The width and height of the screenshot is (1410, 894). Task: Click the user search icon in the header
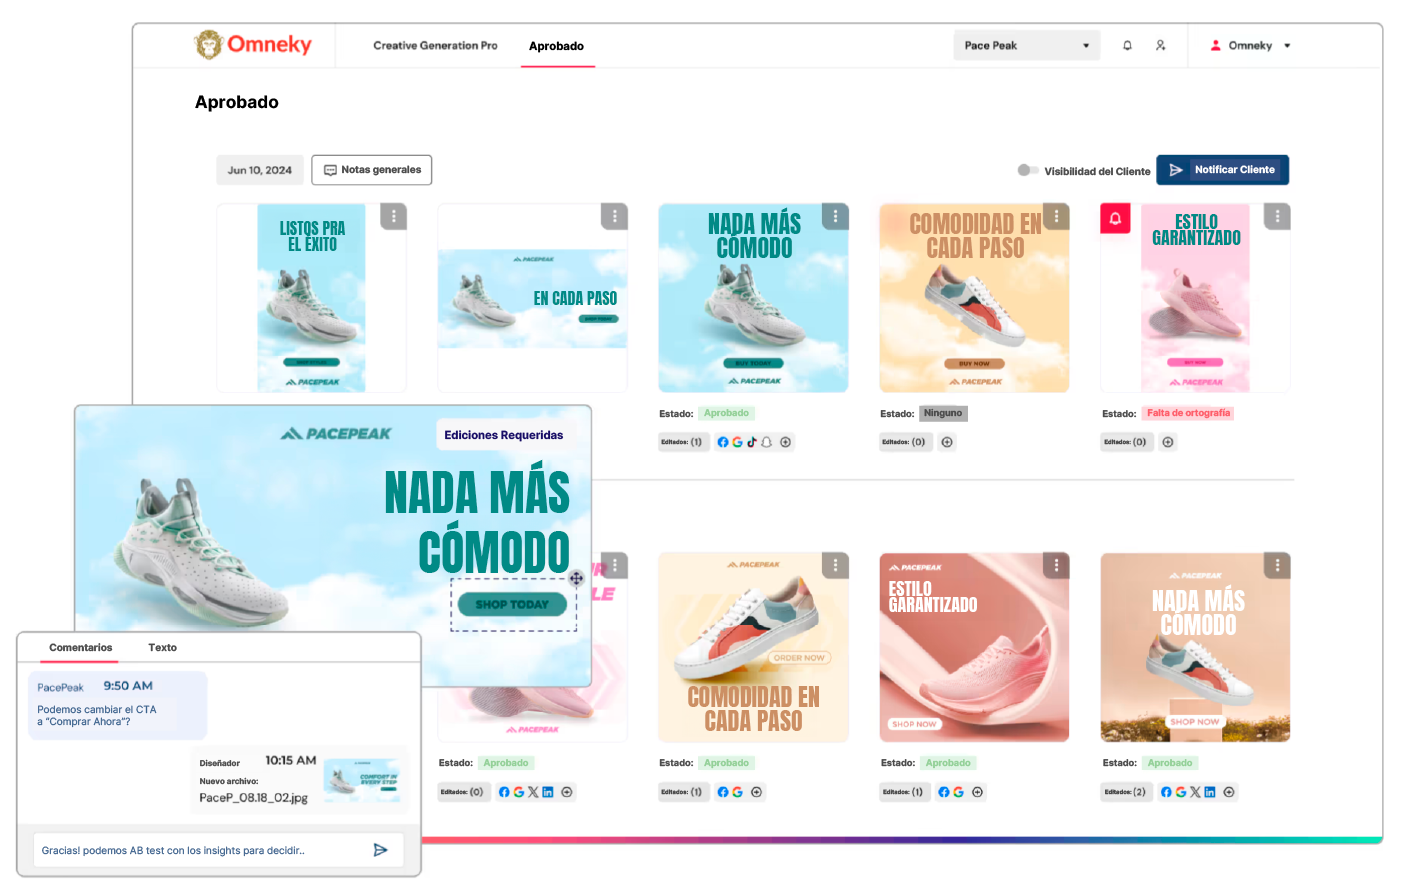point(1160,46)
